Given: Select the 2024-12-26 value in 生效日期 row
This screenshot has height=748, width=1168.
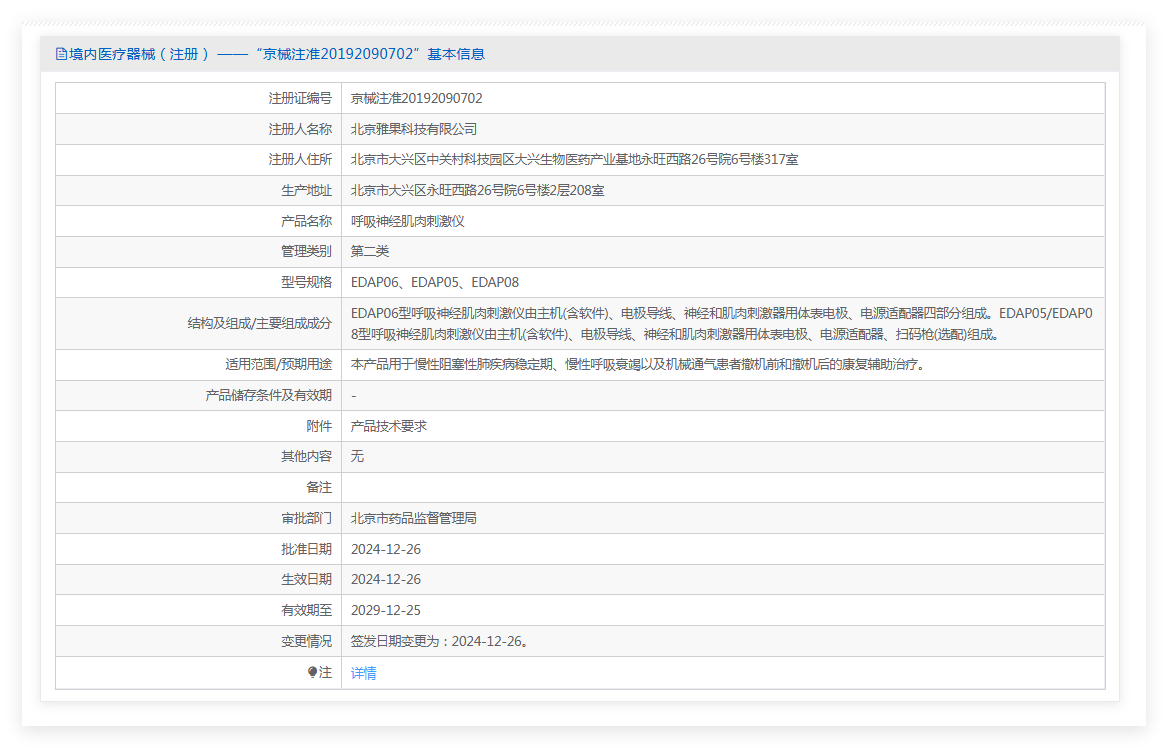Looking at the screenshot, I should (x=386, y=579).
